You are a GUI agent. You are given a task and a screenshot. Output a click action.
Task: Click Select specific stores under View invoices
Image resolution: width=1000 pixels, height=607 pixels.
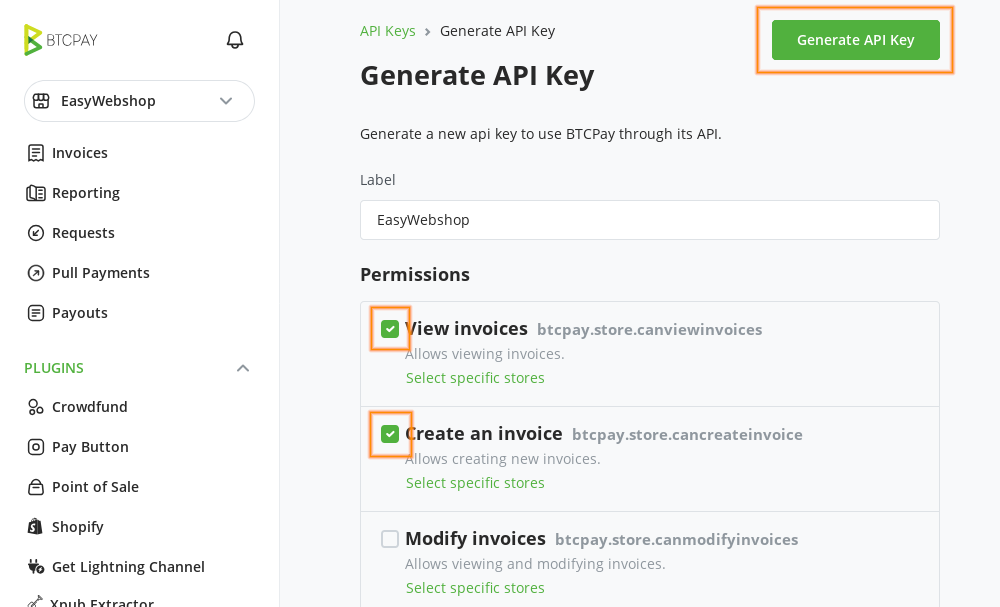coord(474,378)
